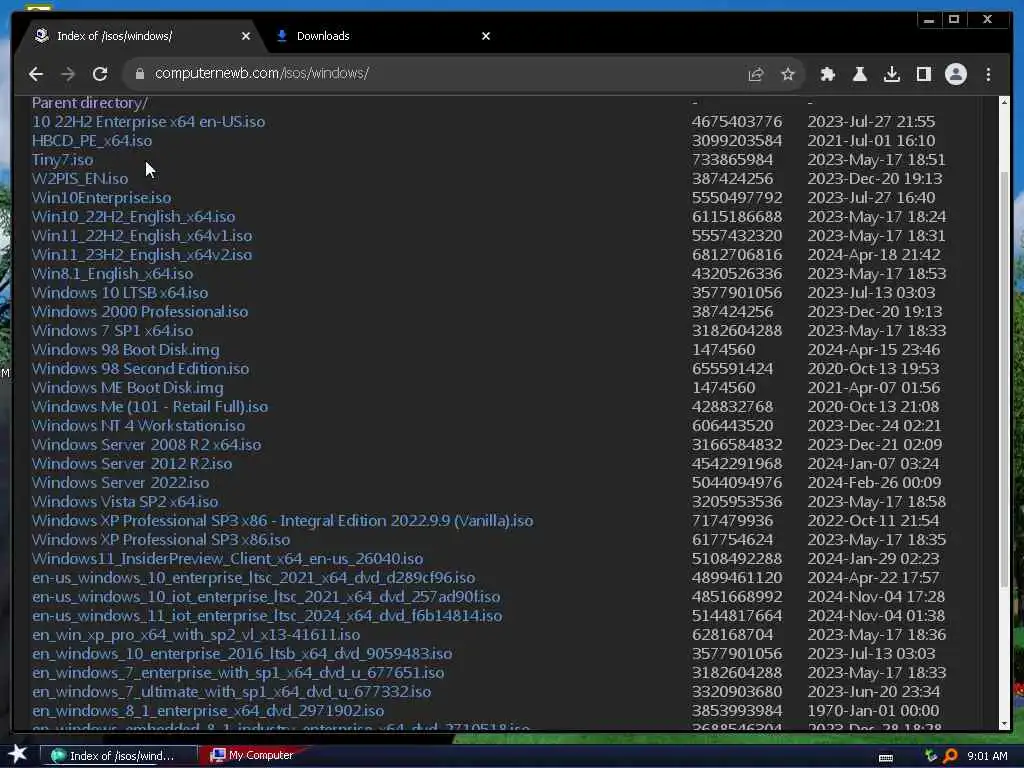Open Windows Server 2012 R2.iso

pyautogui.click(x=132, y=462)
